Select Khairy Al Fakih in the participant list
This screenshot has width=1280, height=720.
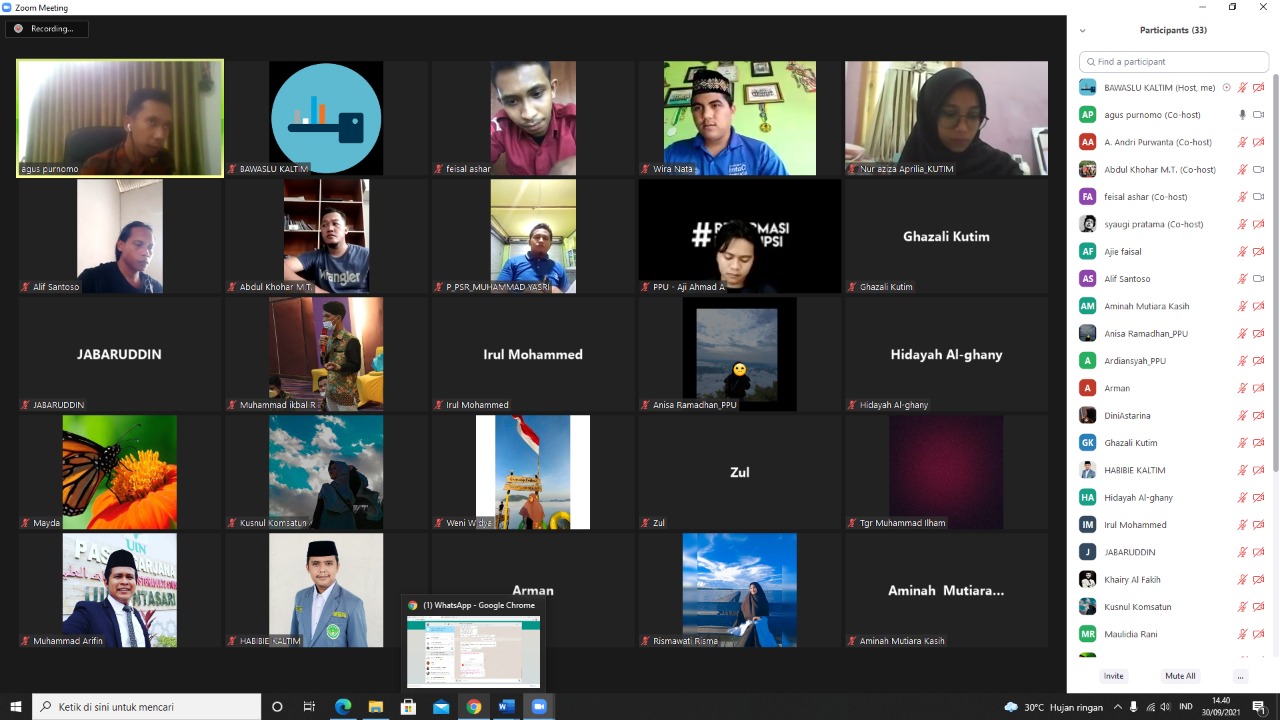tap(1132, 580)
